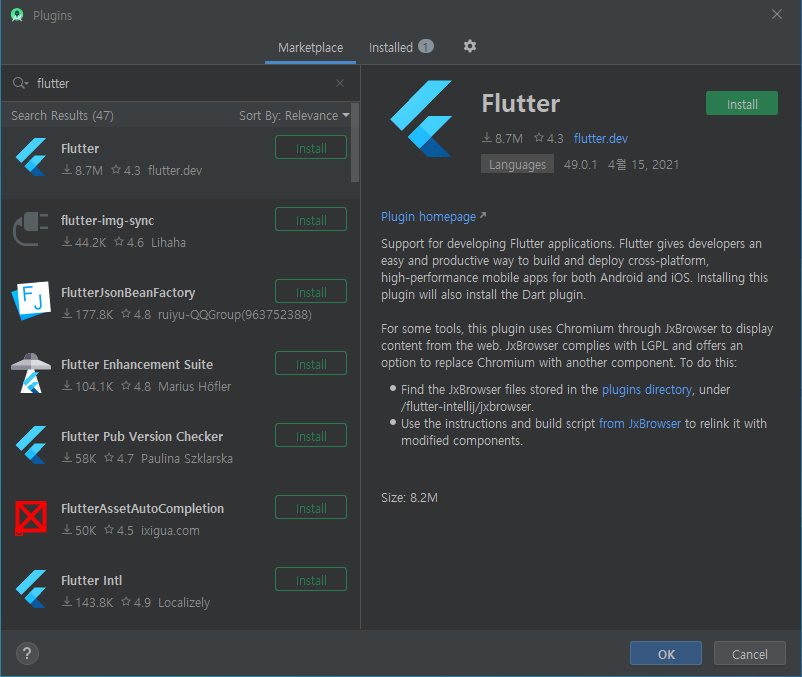Click the Languages category tag
This screenshot has width=802, height=677.
517,165
